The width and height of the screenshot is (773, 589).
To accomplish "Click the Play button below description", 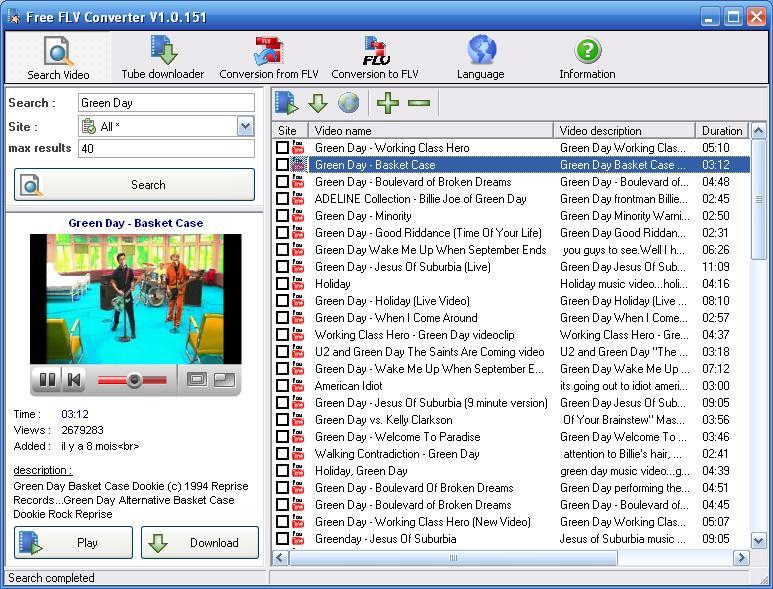I will click(x=73, y=543).
